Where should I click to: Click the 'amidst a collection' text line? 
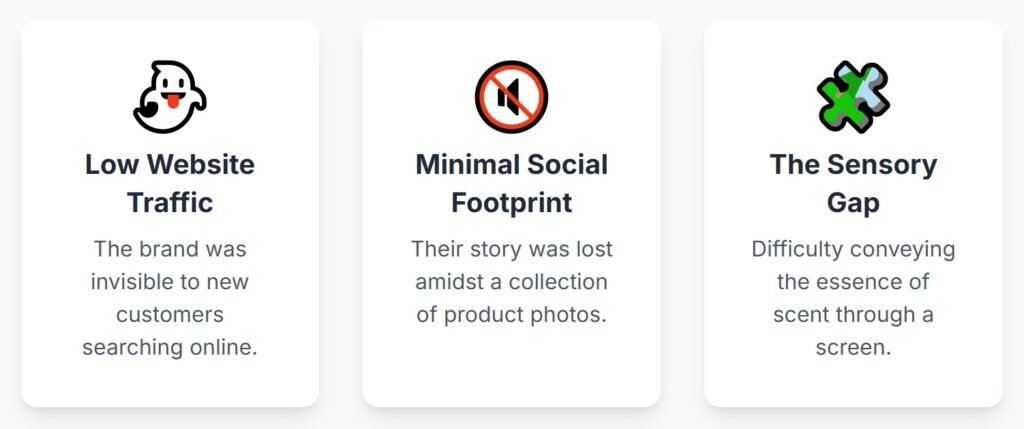click(511, 282)
